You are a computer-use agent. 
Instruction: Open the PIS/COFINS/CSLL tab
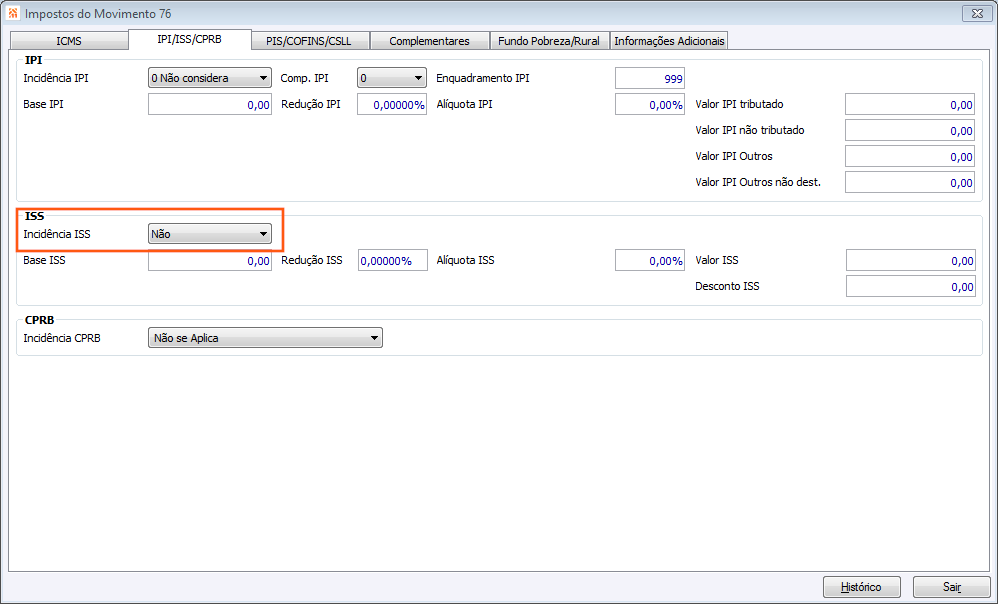pyautogui.click(x=309, y=41)
